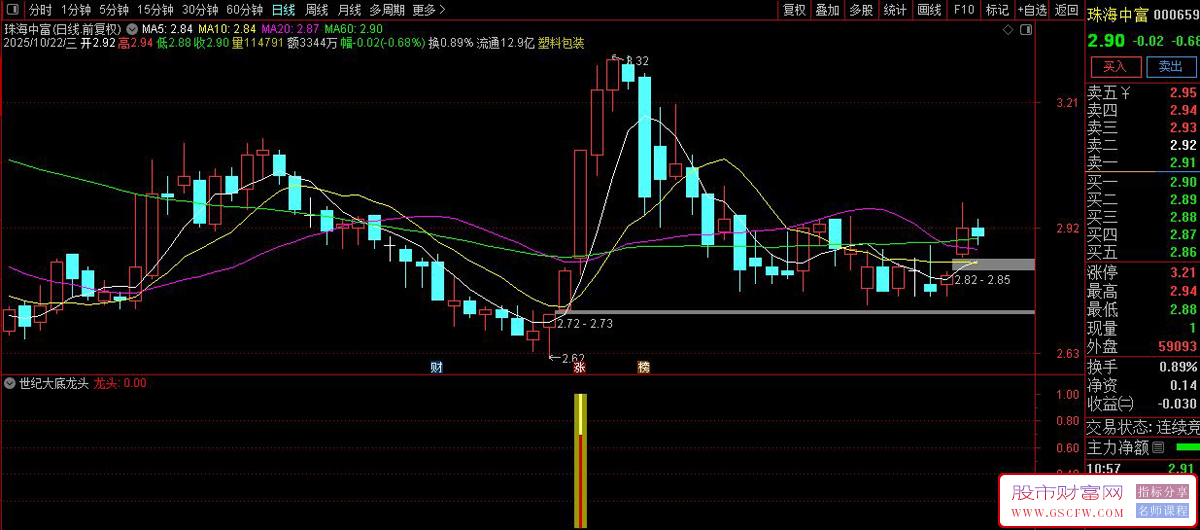This screenshot has height=530, width=1200.
Task: Open the list icon beside 主力净额
Action: (1159, 447)
